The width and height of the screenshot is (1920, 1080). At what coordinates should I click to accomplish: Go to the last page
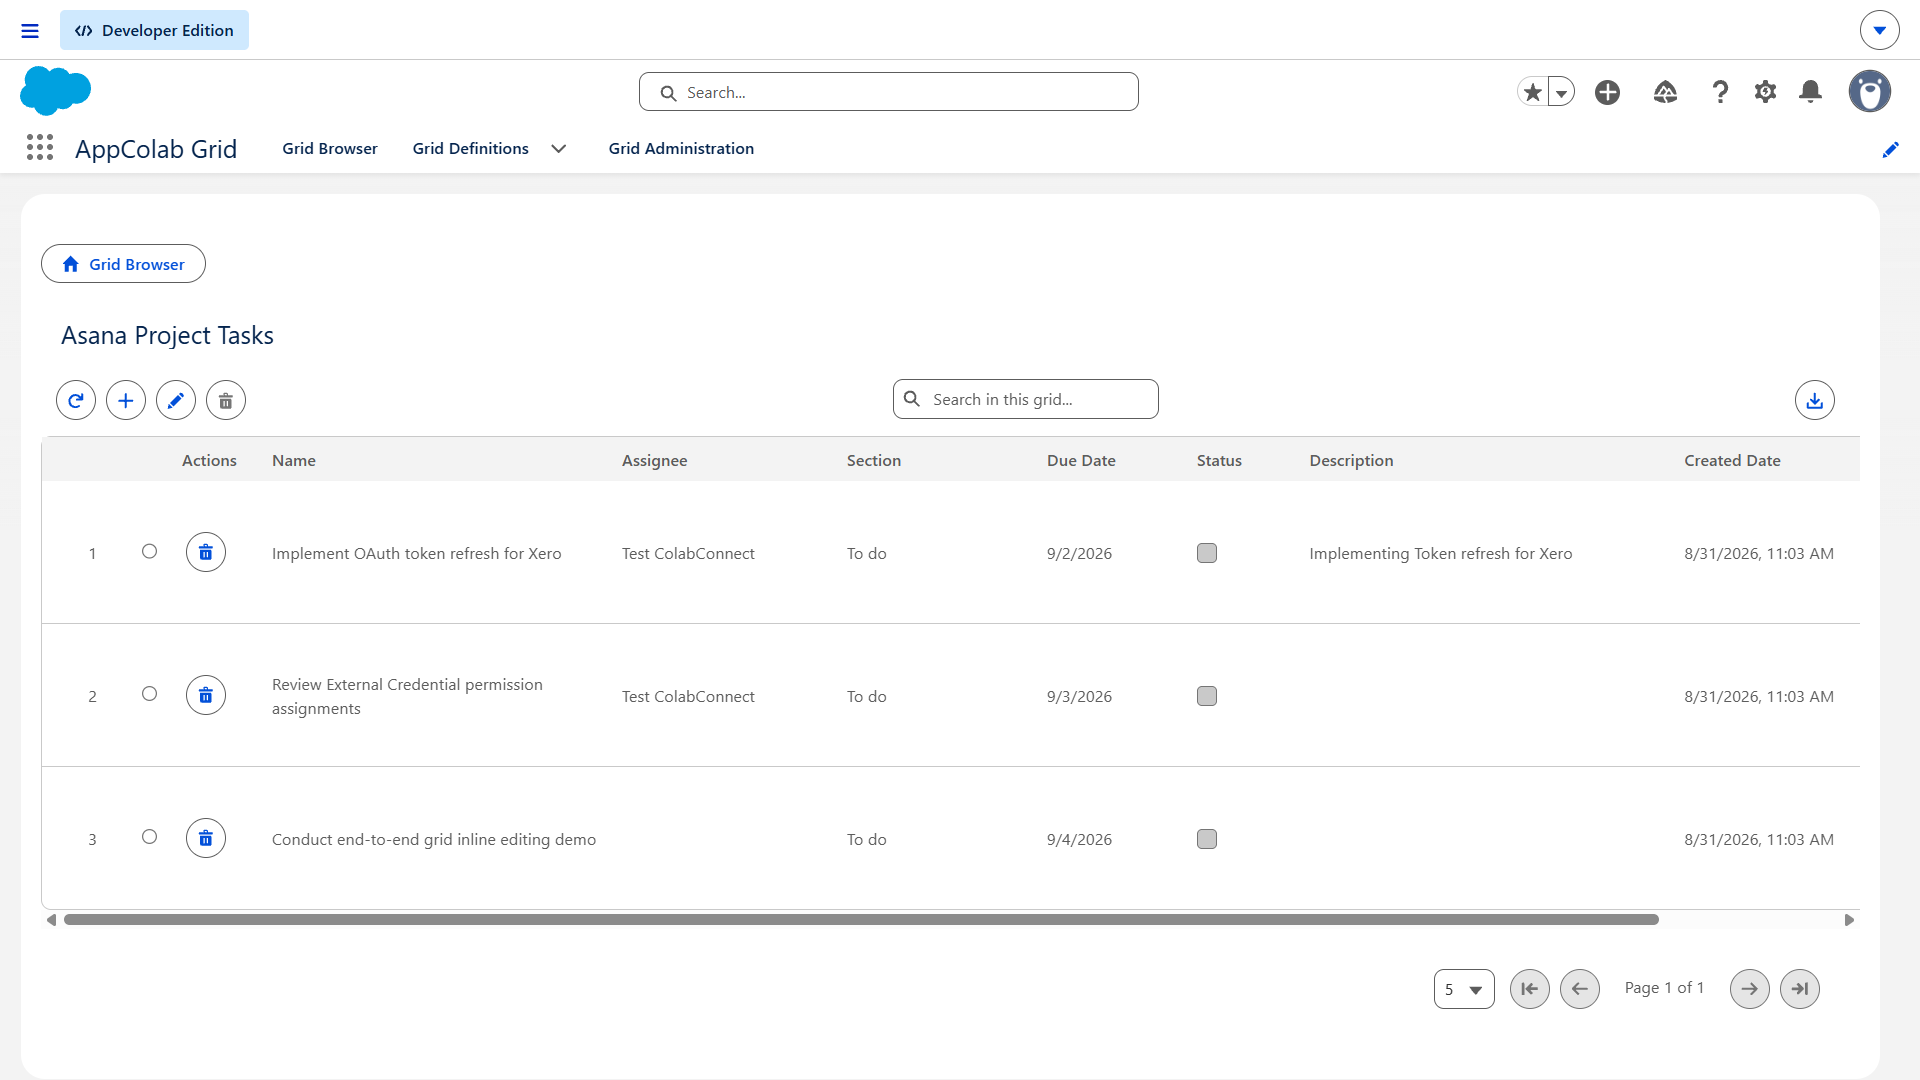tap(1799, 989)
